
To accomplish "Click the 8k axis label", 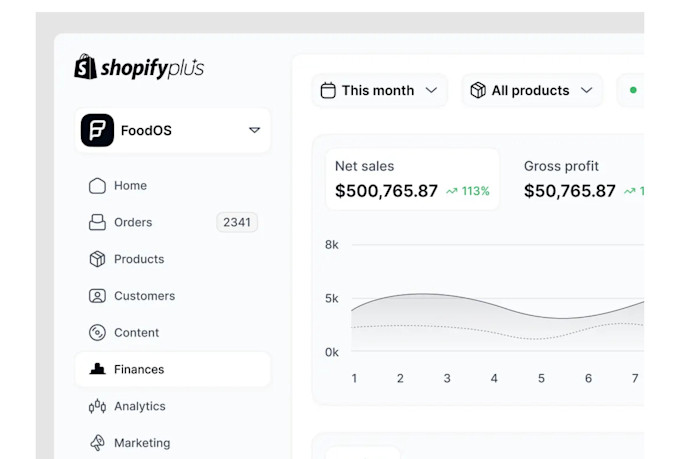I will coord(332,245).
